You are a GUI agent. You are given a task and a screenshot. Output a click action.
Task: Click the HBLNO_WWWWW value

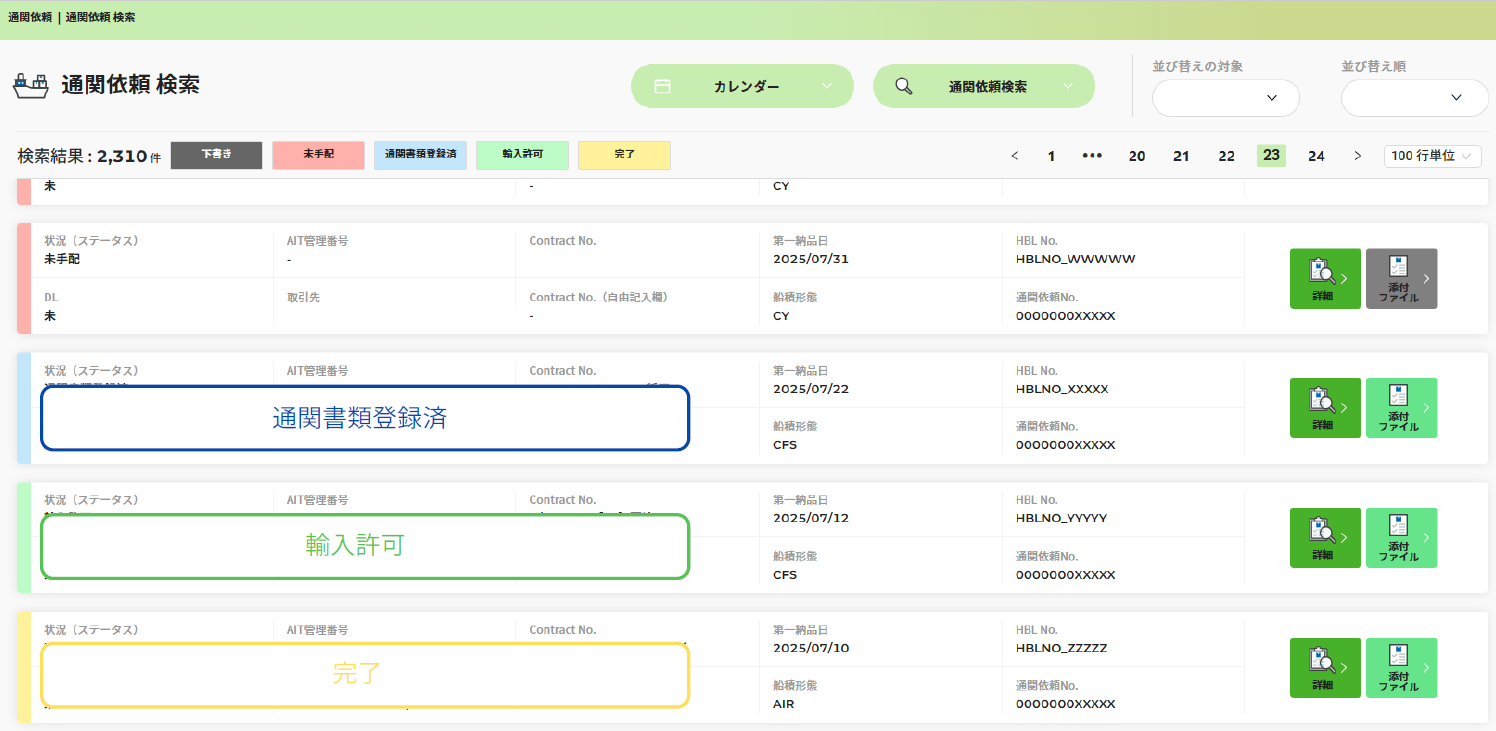click(1075, 259)
